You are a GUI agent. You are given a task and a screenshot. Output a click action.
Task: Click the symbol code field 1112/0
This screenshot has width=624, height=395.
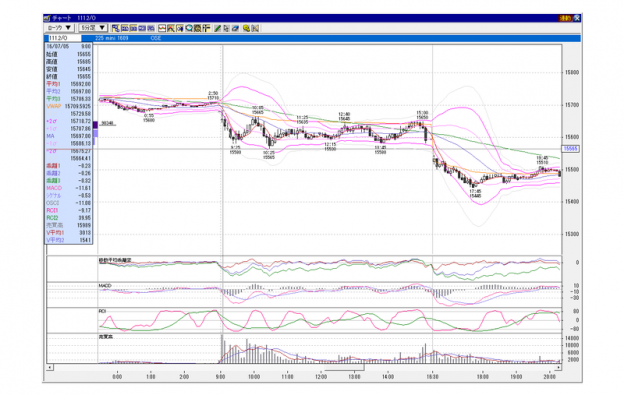pos(64,38)
